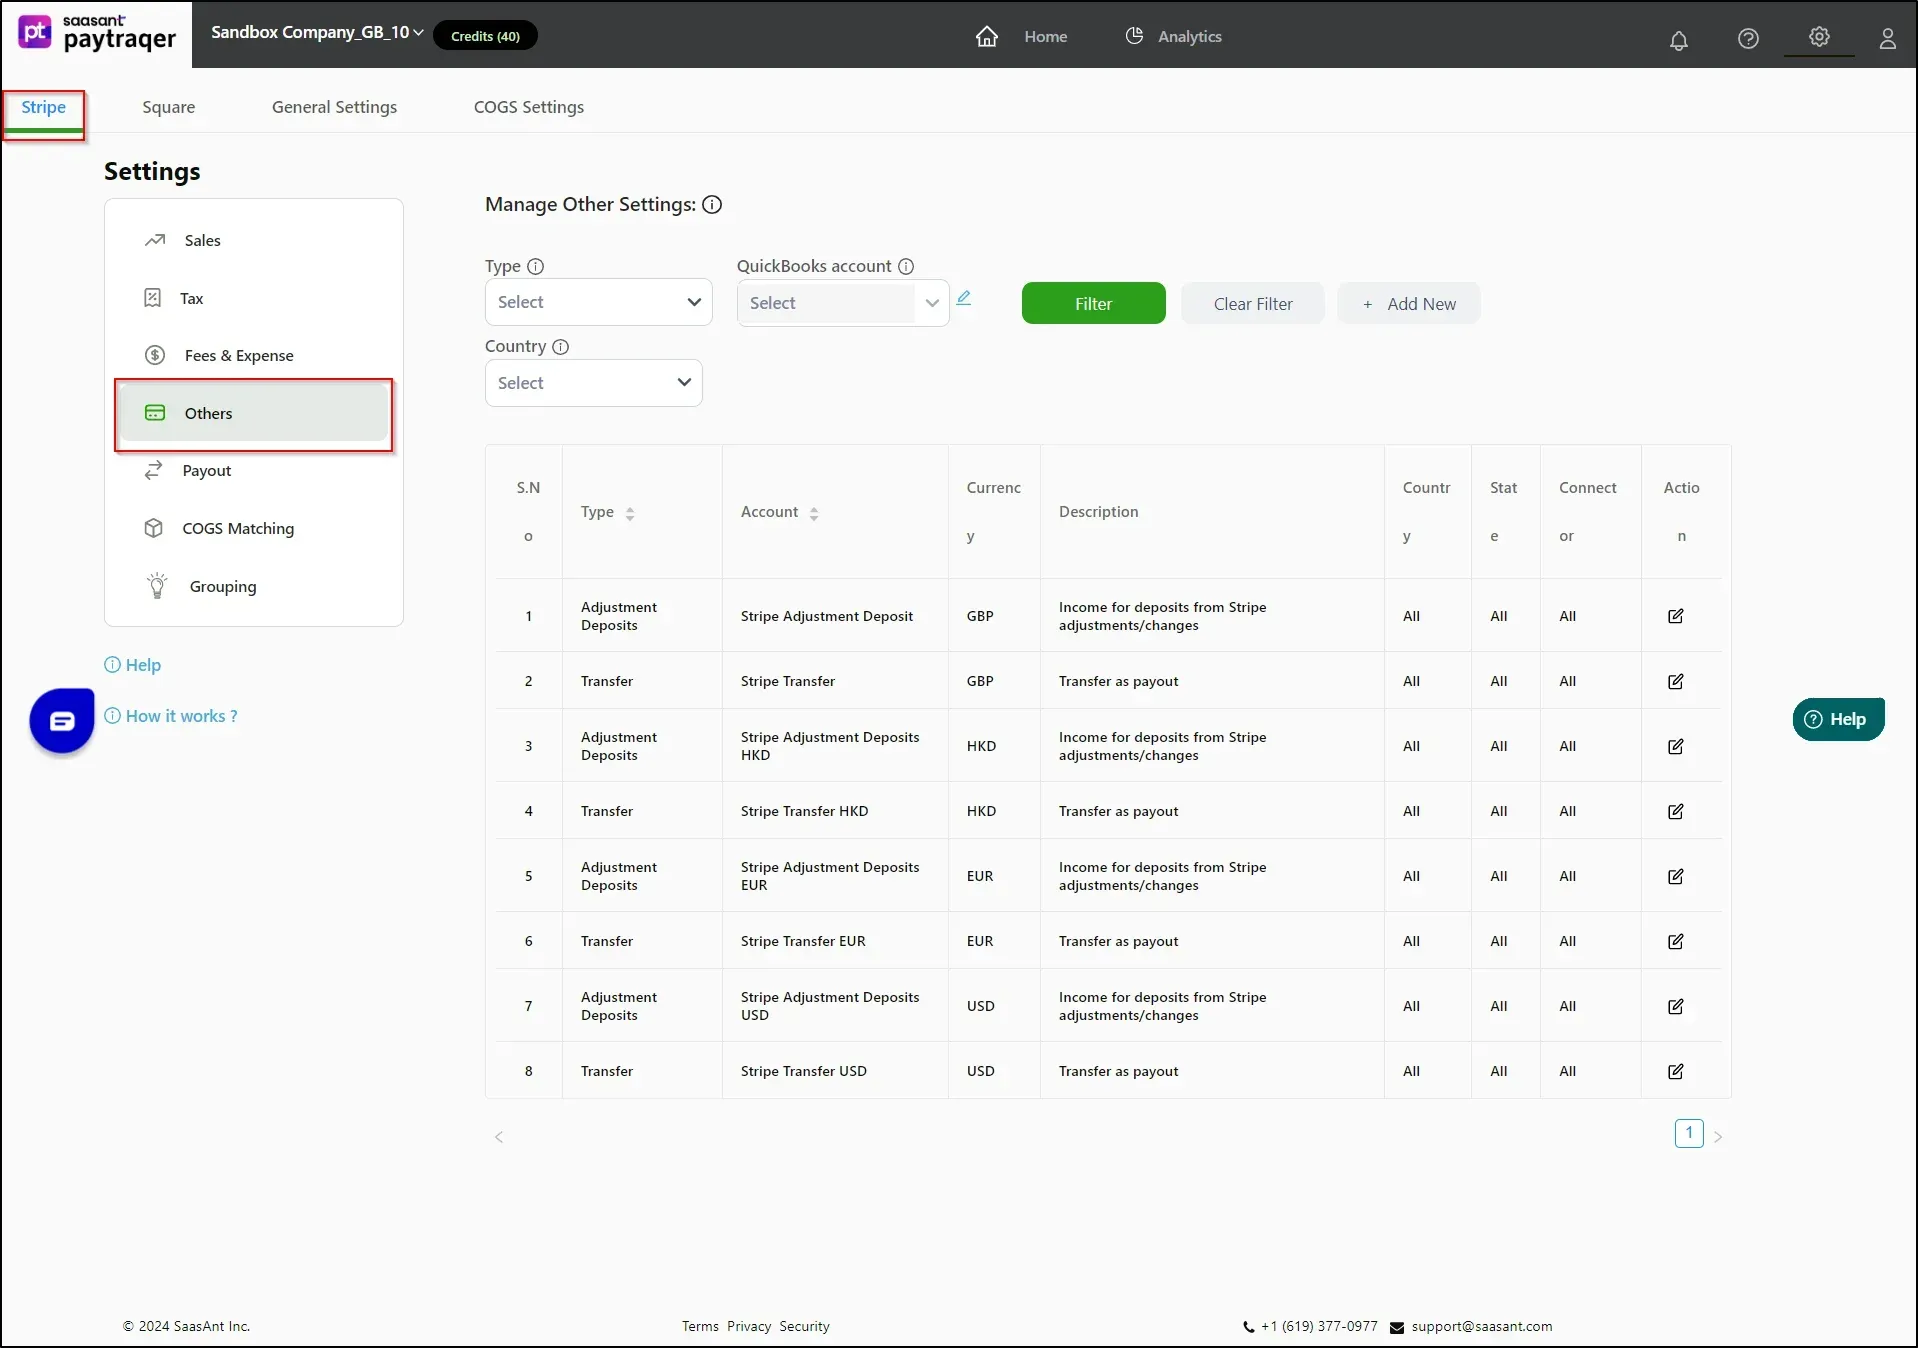
Task: Click the Home navigation link
Action: pos(1045,36)
